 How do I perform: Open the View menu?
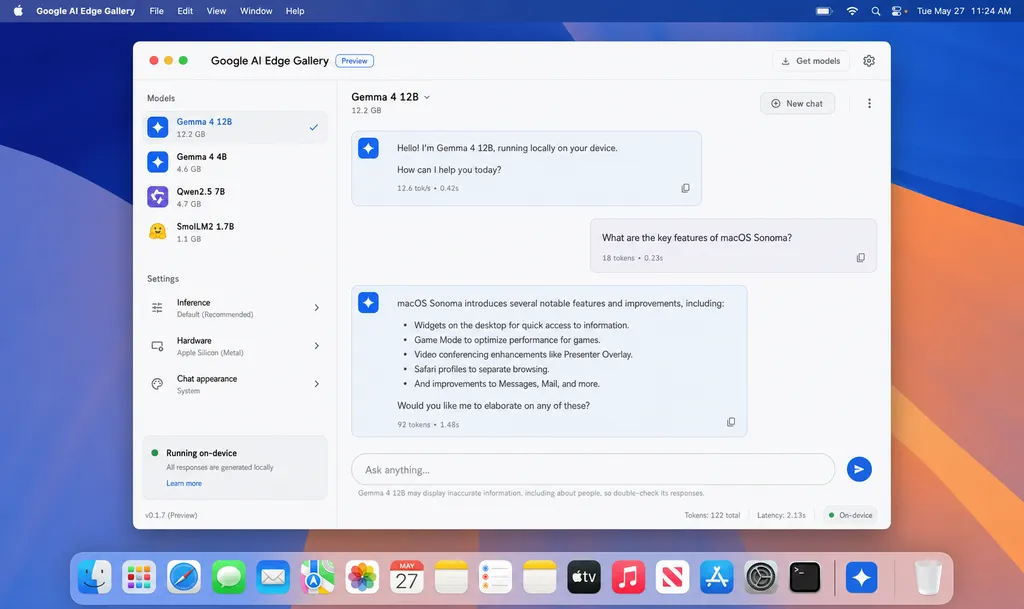[216, 11]
